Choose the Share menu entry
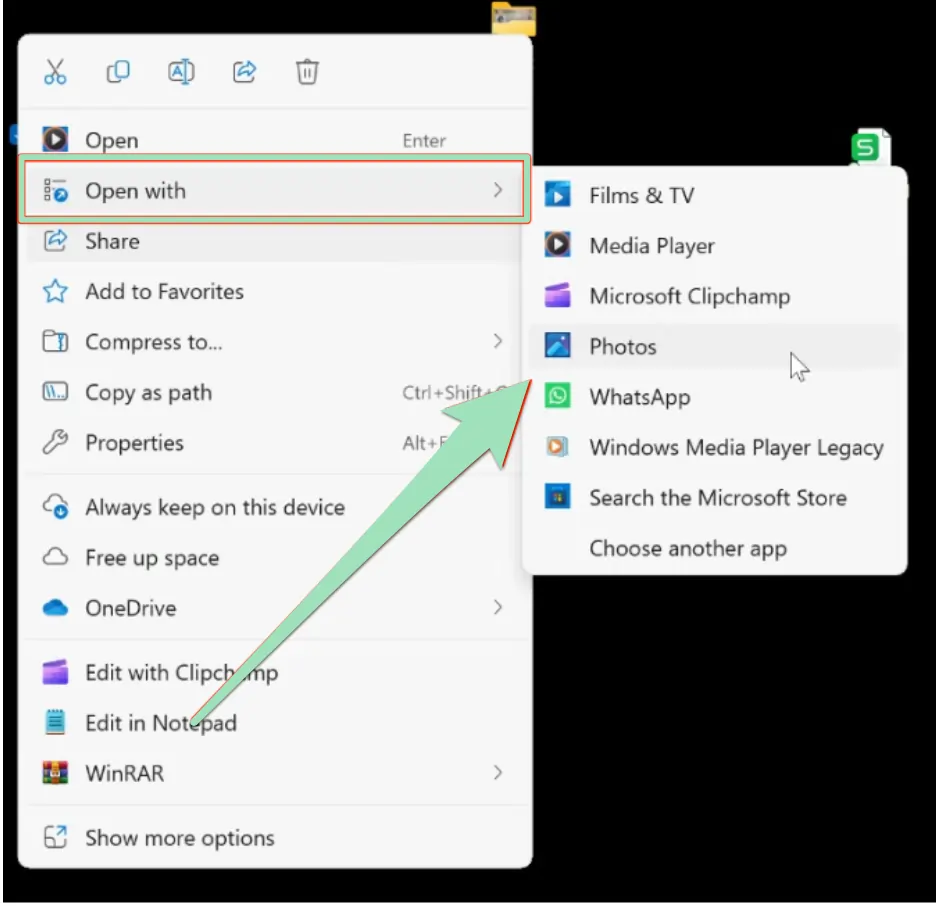936x906 pixels. [275, 241]
